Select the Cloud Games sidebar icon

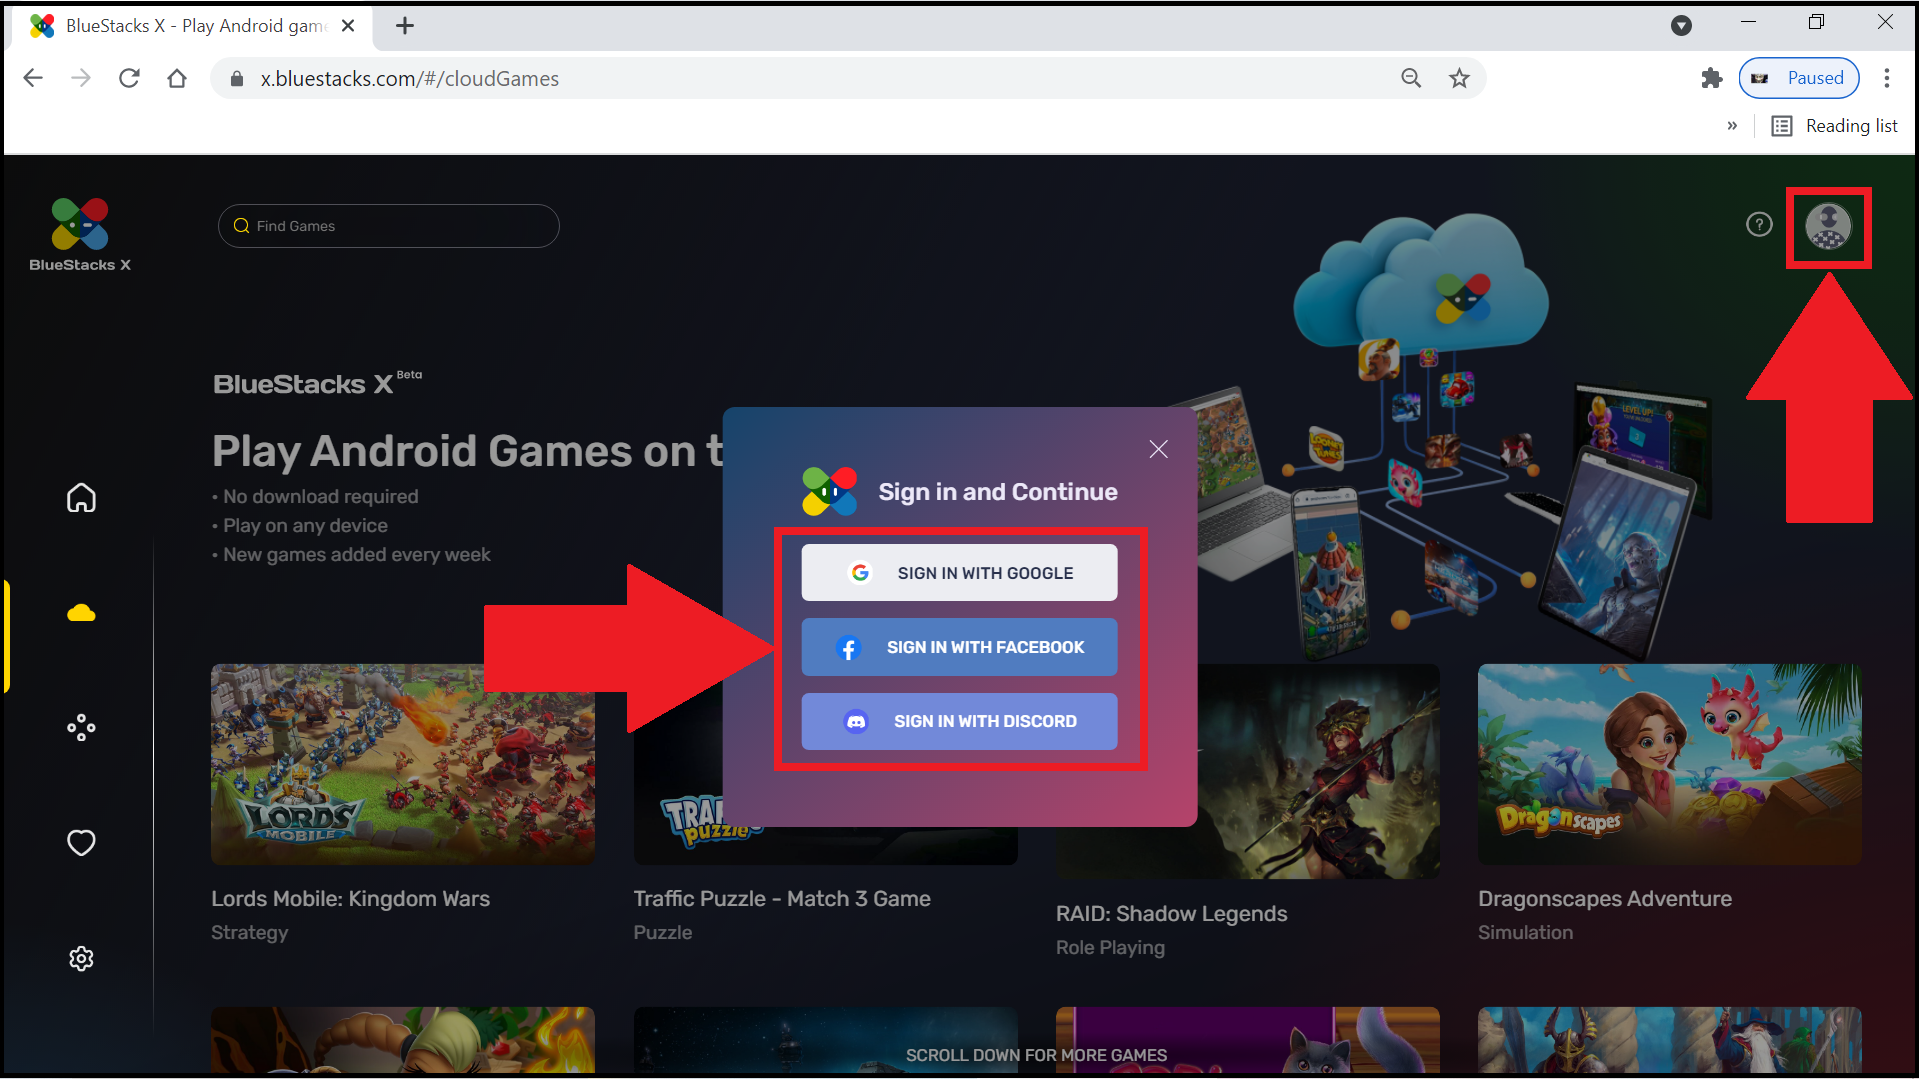pos(81,612)
